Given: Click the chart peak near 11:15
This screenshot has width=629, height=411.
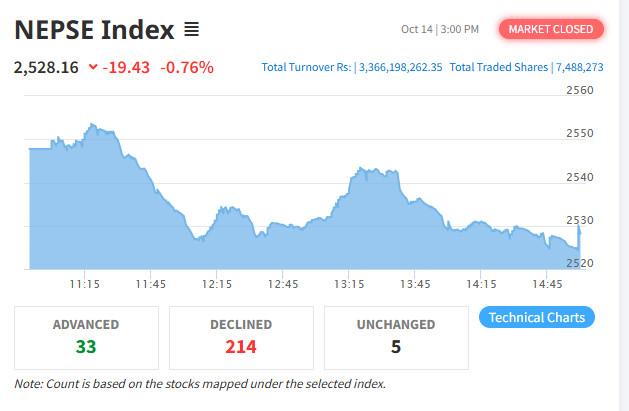Looking at the screenshot, I should click(x=91, y=125).
